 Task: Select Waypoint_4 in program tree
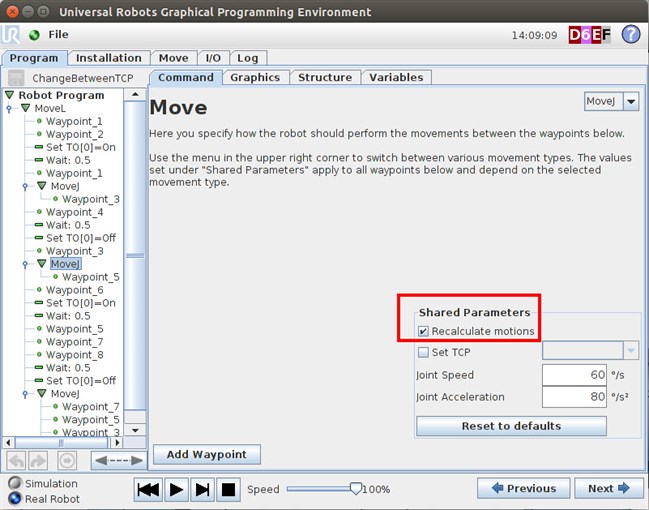[75, 212]
